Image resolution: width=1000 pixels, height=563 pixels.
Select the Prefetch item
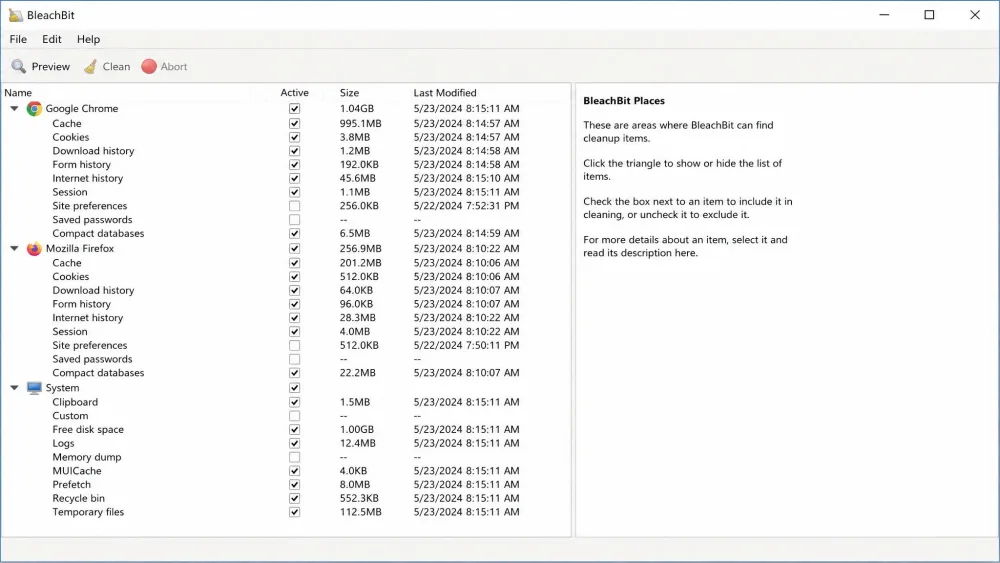click(71, 485)
